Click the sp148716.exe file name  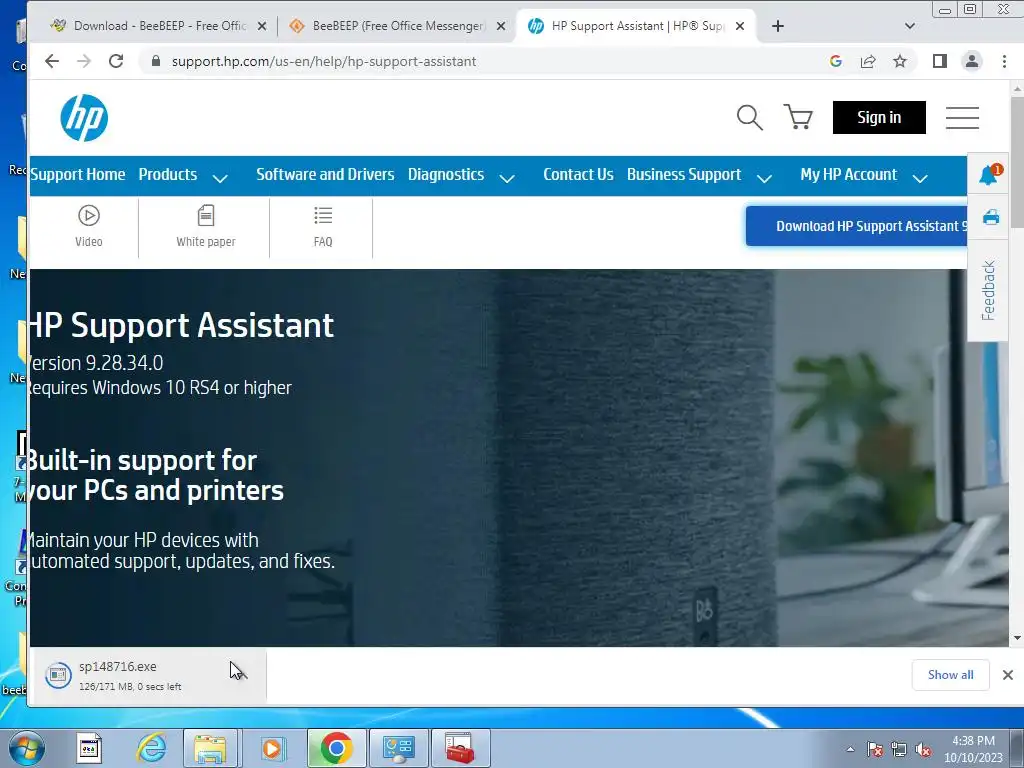click(x=118, y=667)
